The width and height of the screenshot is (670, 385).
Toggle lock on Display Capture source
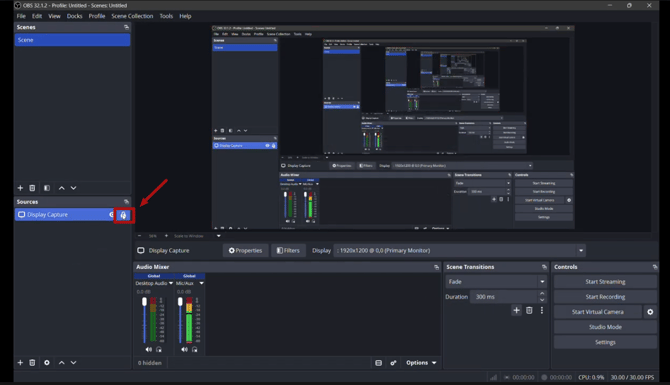click(x=123, y=215)
